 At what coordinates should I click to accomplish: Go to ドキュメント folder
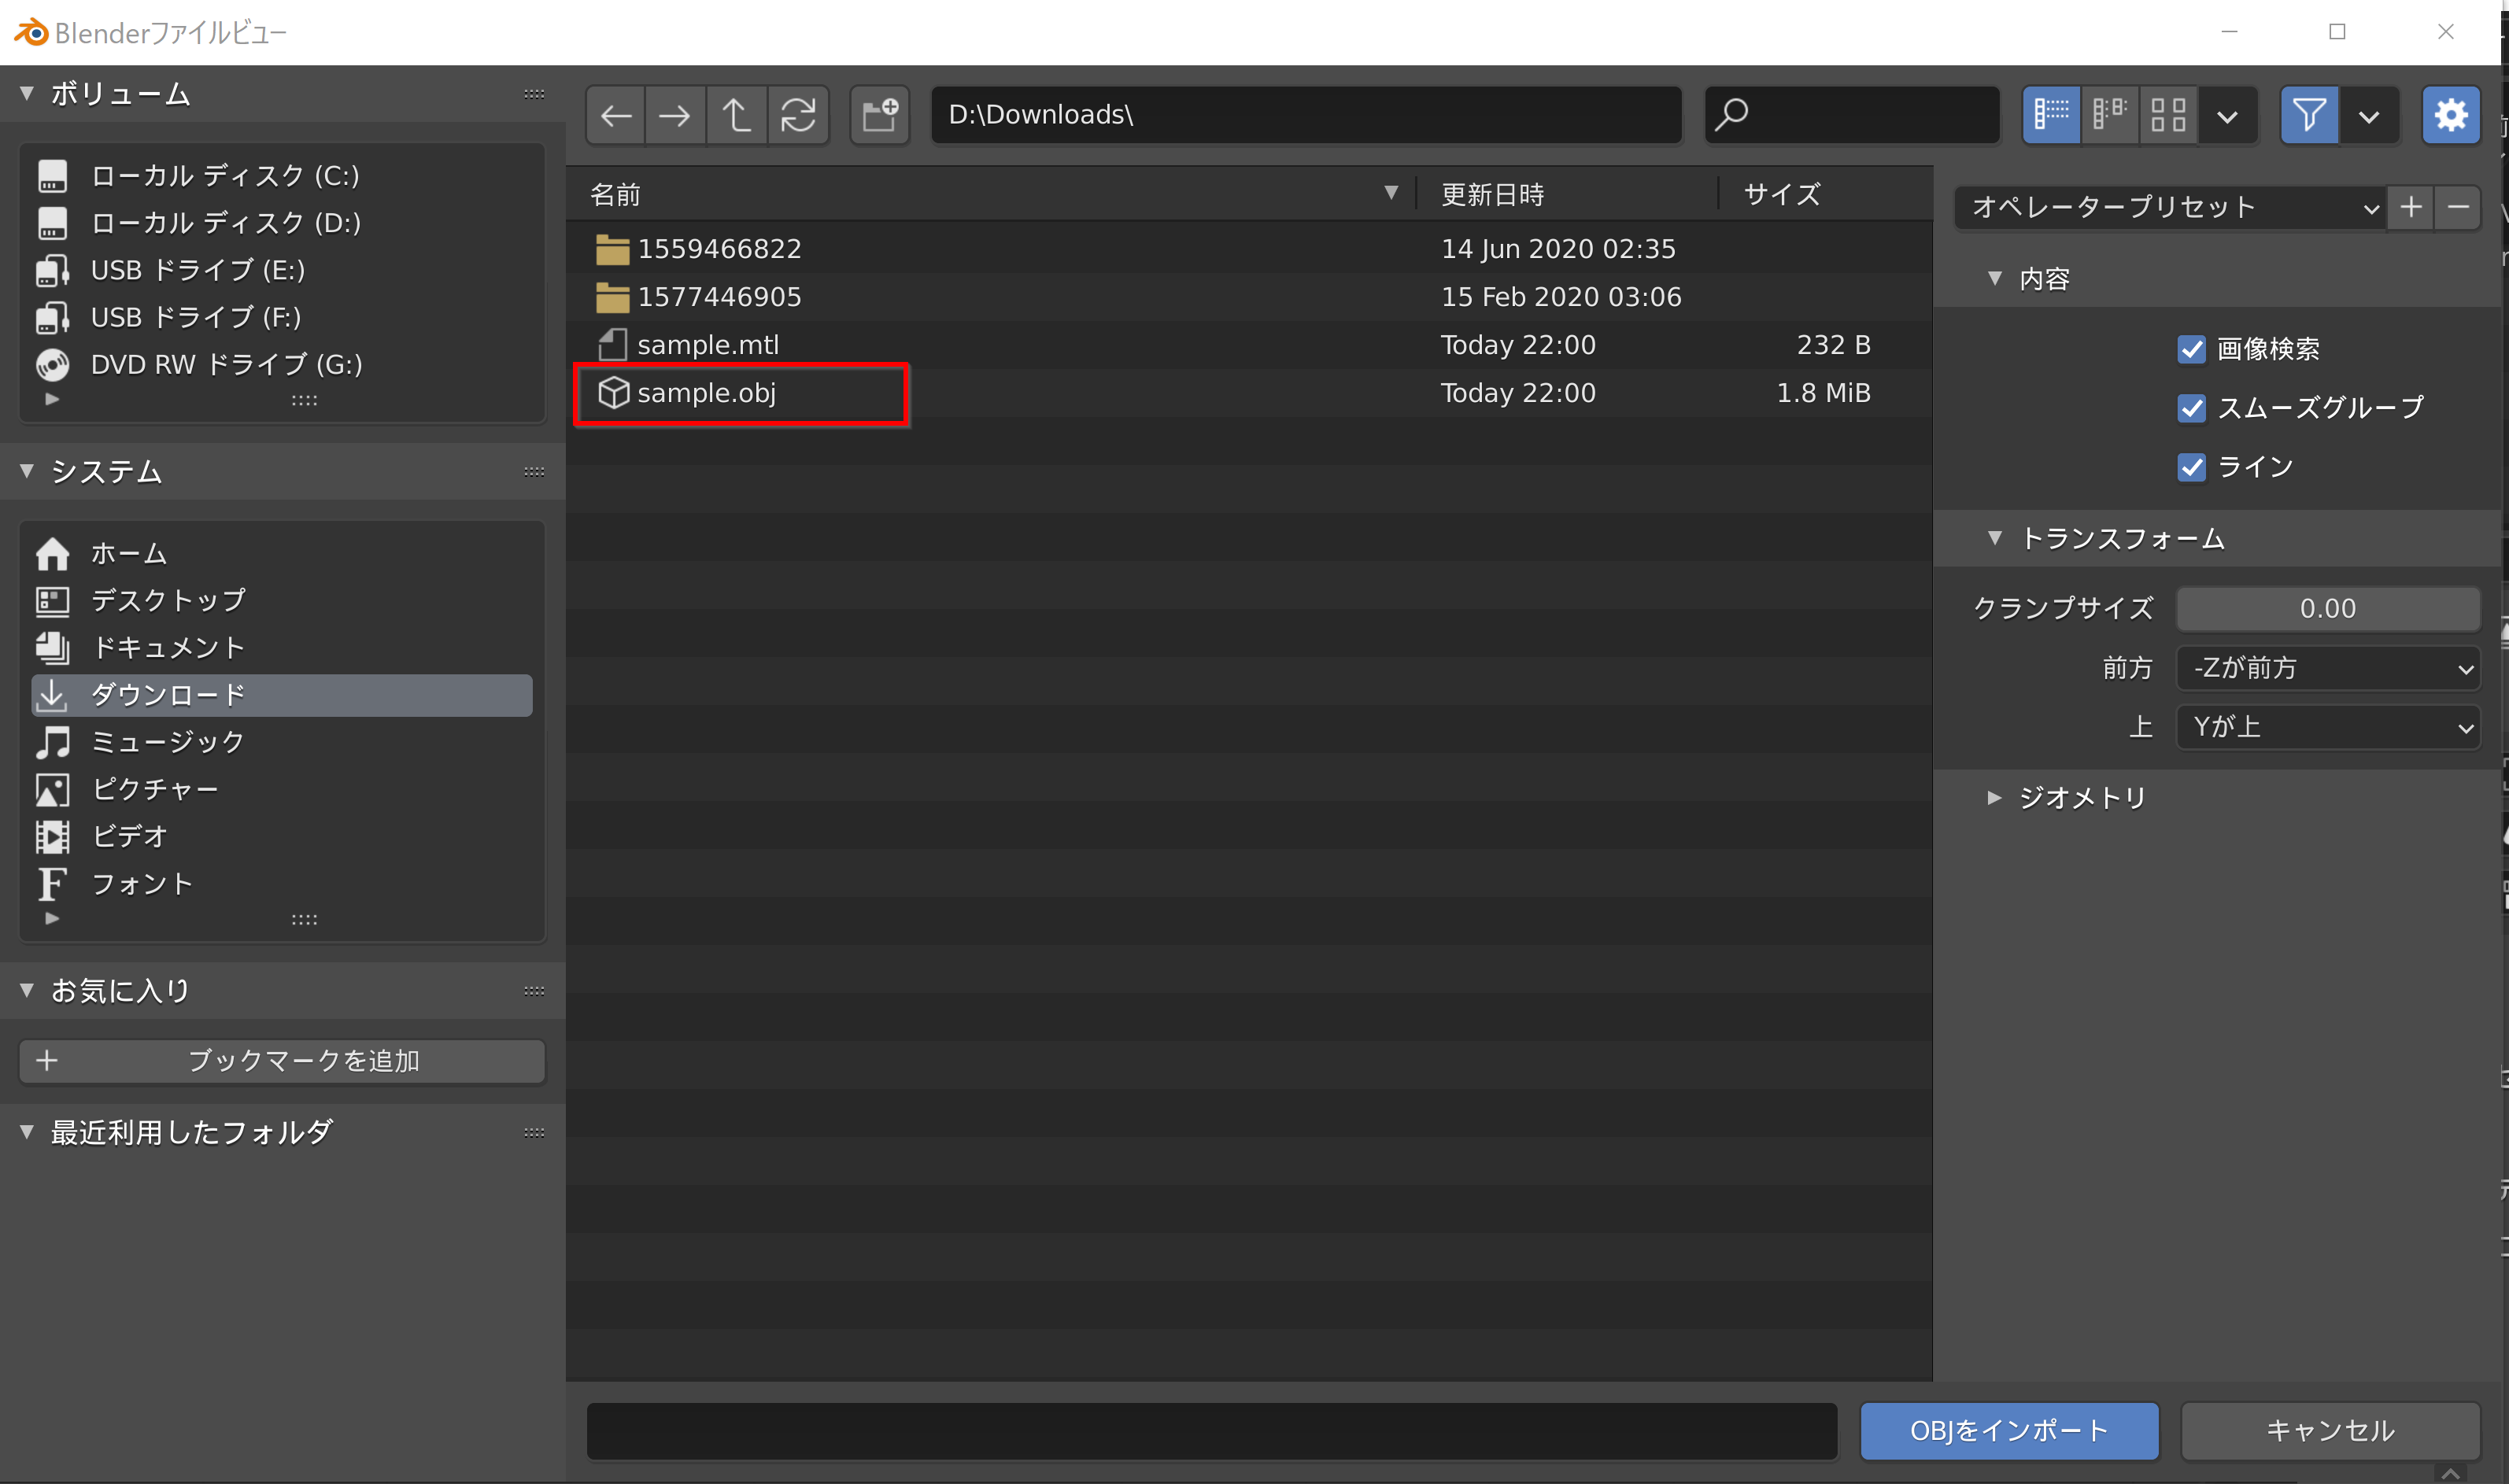point(282,647)
